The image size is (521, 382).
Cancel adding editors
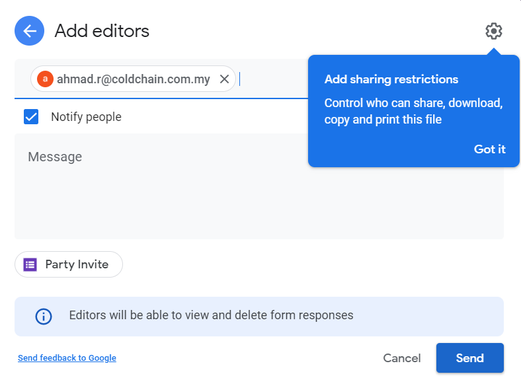tap(402, 358)
